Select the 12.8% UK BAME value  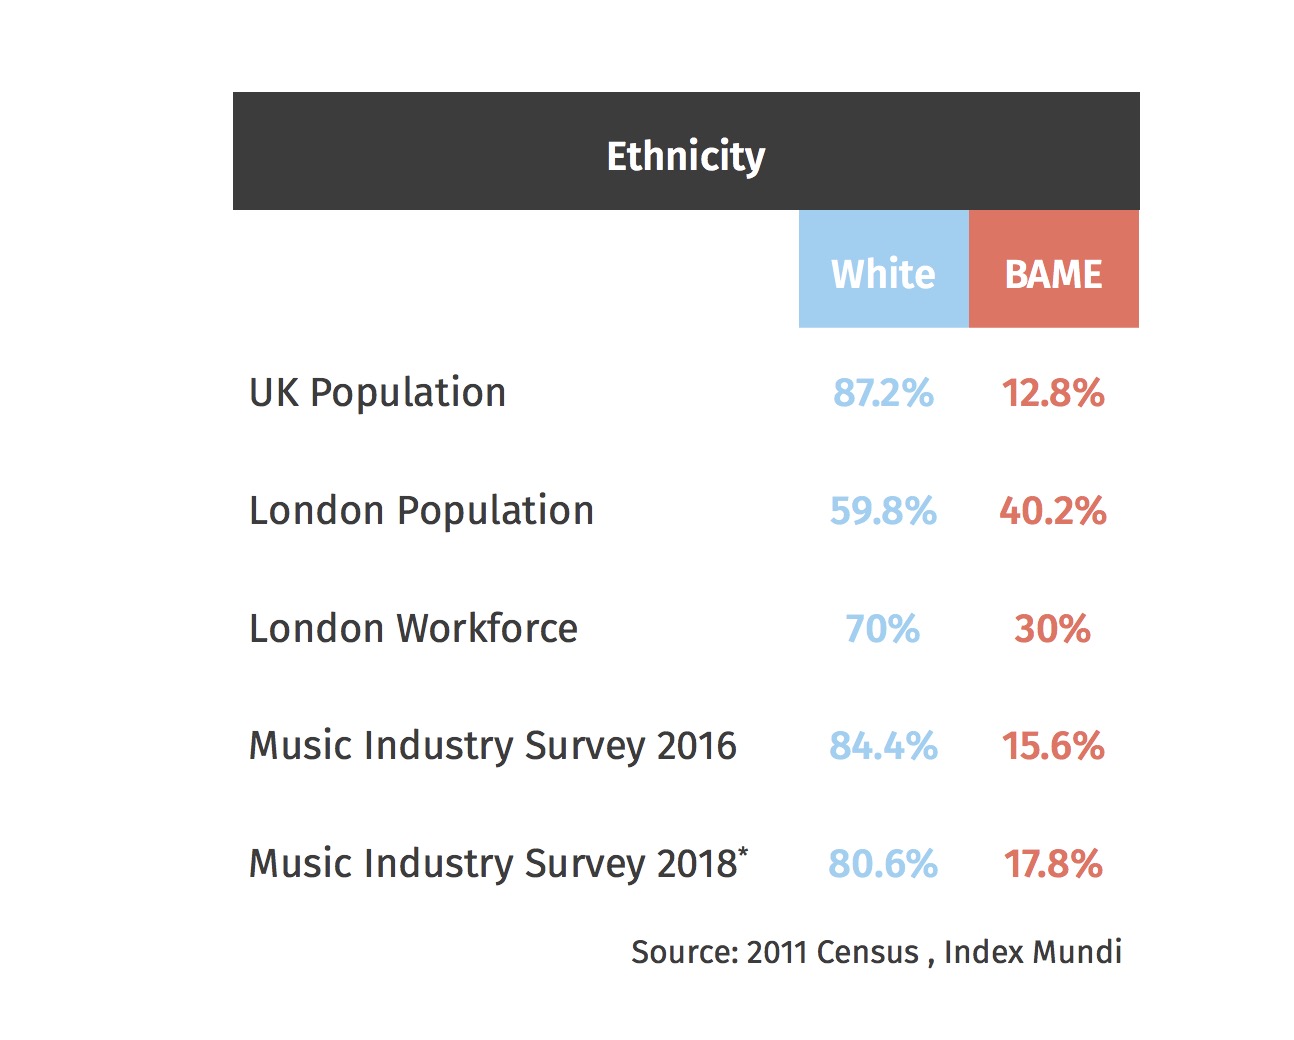(x=1053, y=392)
